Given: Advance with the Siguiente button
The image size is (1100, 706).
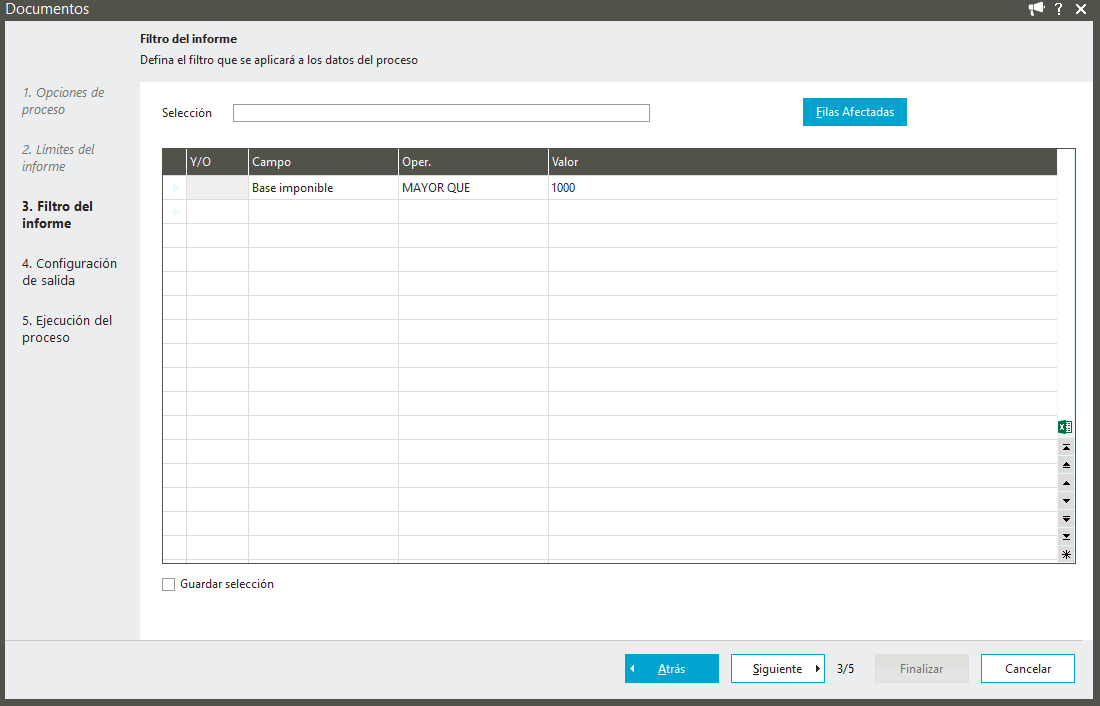Looking at the screenshot, I should 777,669.
